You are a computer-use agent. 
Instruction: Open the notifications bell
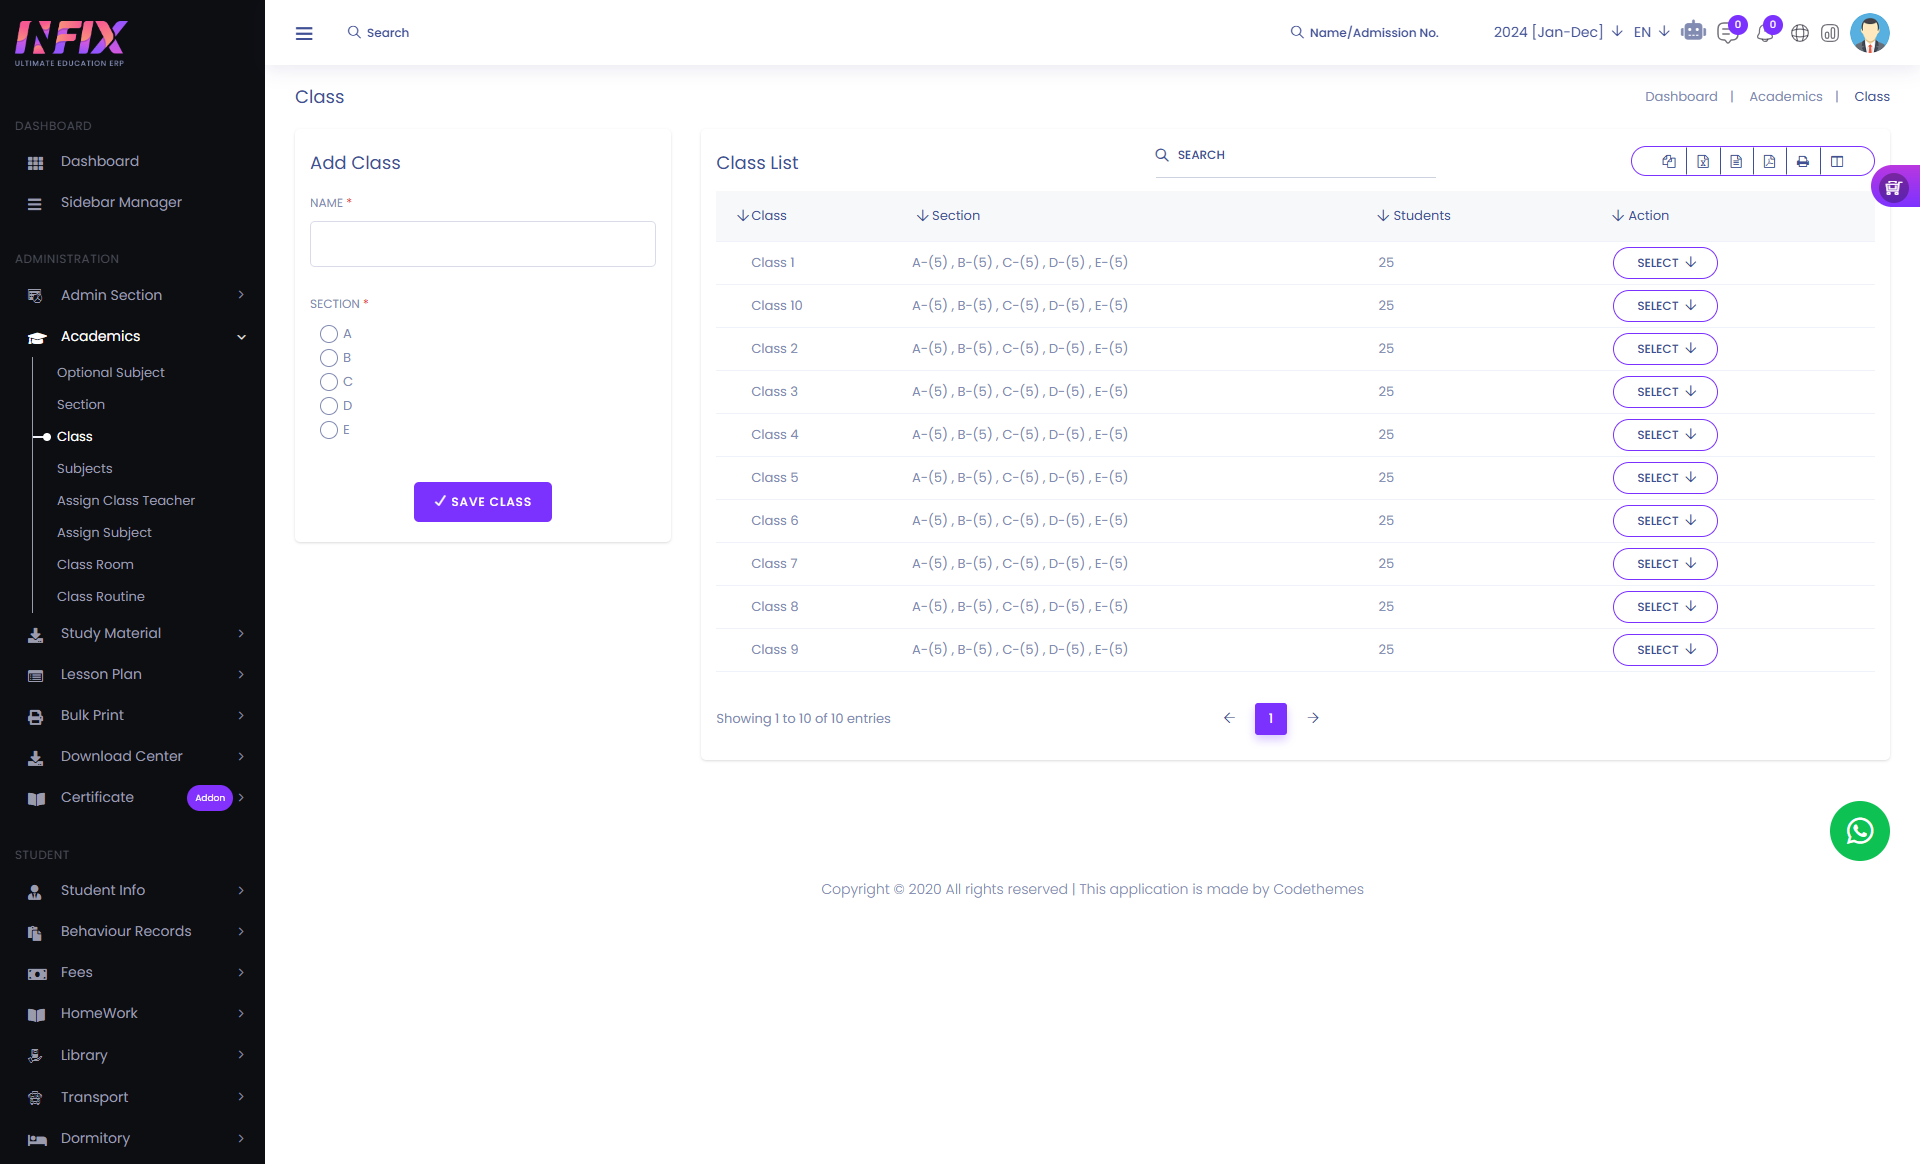pyautogui.click(x=1765, y=33)
